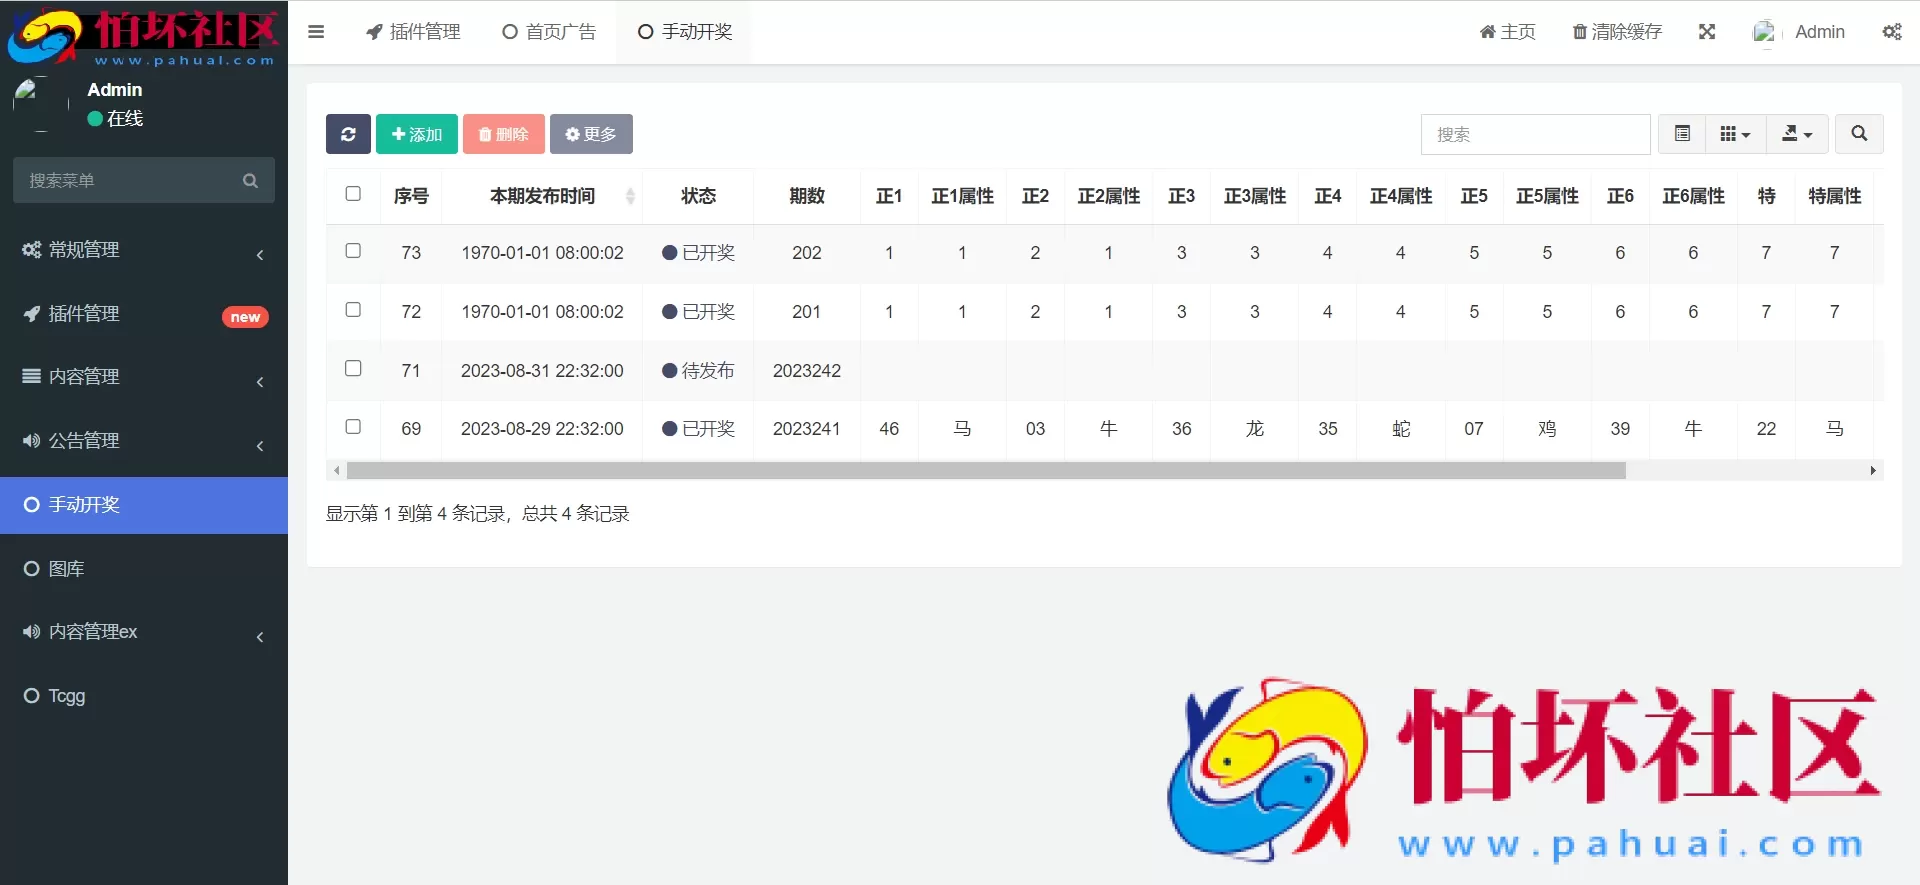Click the 龙 cell in row 69
Viewport: 1920px width, 885px height.
1255,429
